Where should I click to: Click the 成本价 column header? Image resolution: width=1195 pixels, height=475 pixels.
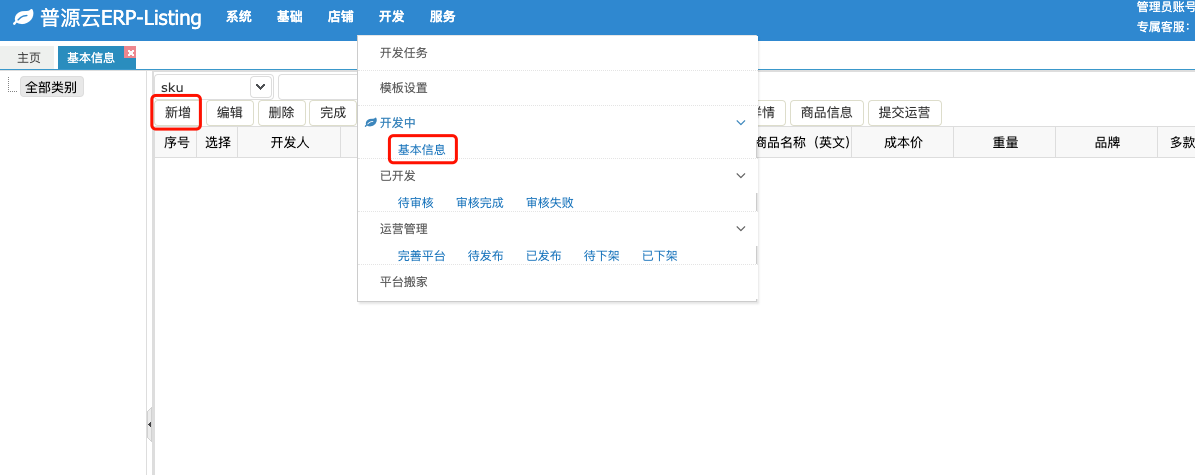point(903,143)
